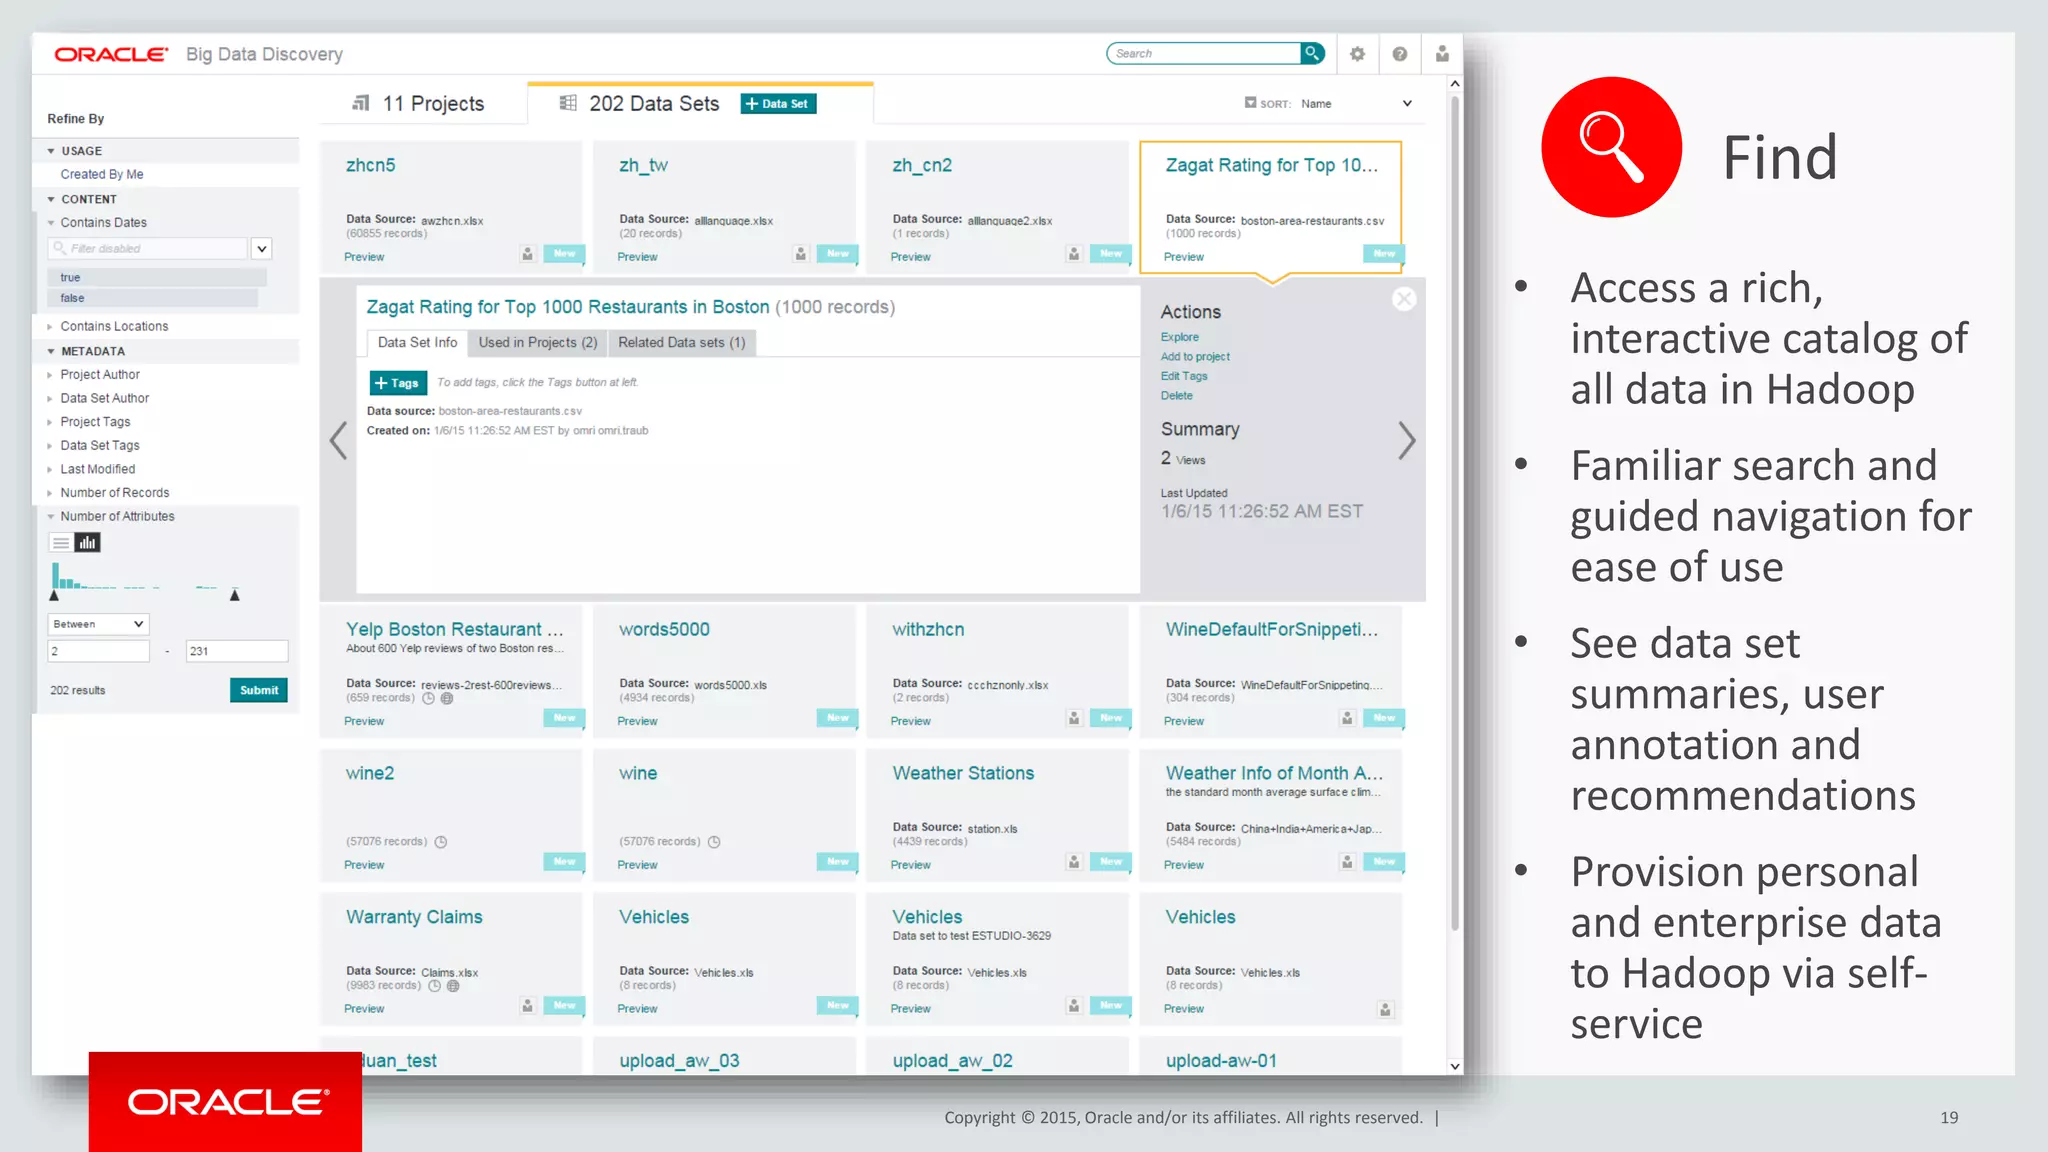The image size is (2048, 1152).
Task: Go to previous data set with left arrow
Action: [339, 440]
